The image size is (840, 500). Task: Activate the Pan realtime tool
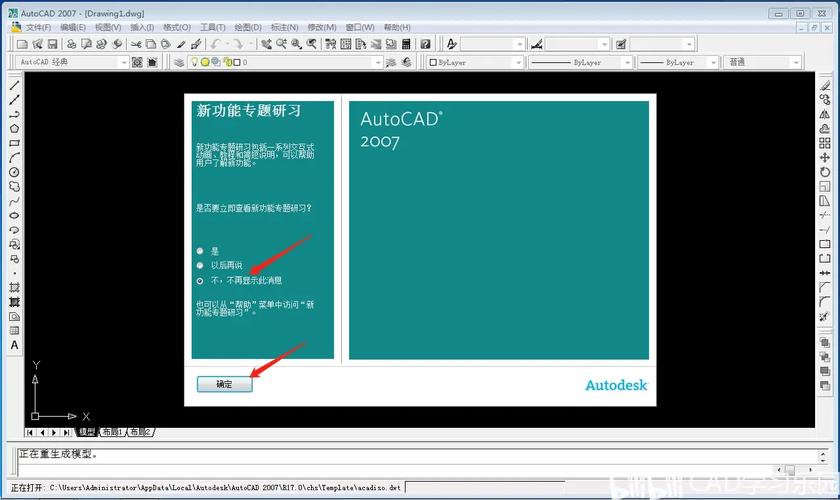(266, 44)
